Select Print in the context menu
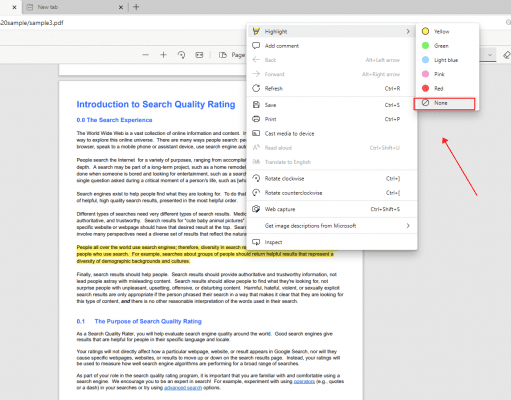The height and width of the screenshot is (400, 511). [332, 119]
